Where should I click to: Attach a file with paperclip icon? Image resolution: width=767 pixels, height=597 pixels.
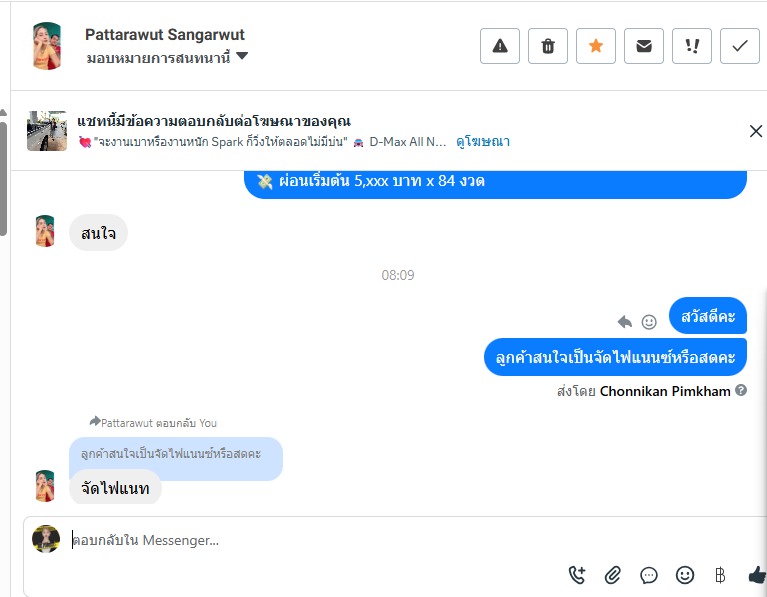click(613, 575)
